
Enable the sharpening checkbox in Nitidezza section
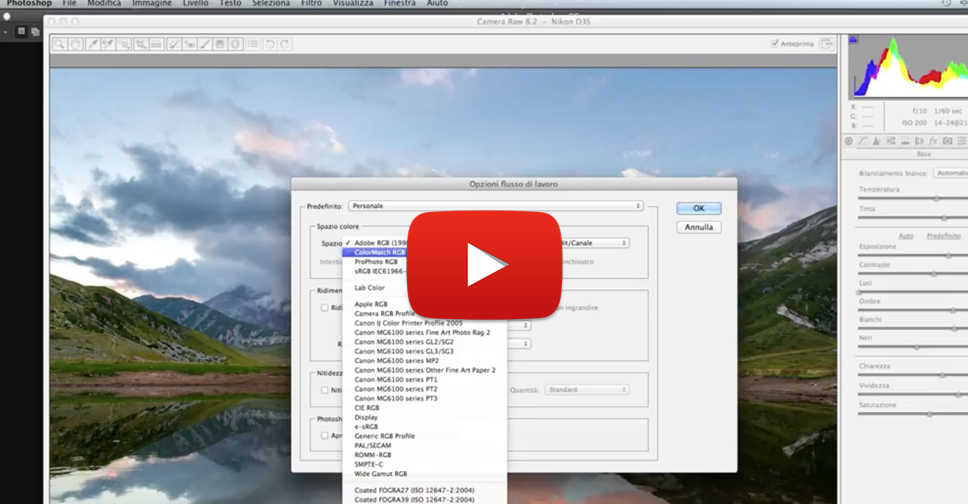click(x=325, y=390)
